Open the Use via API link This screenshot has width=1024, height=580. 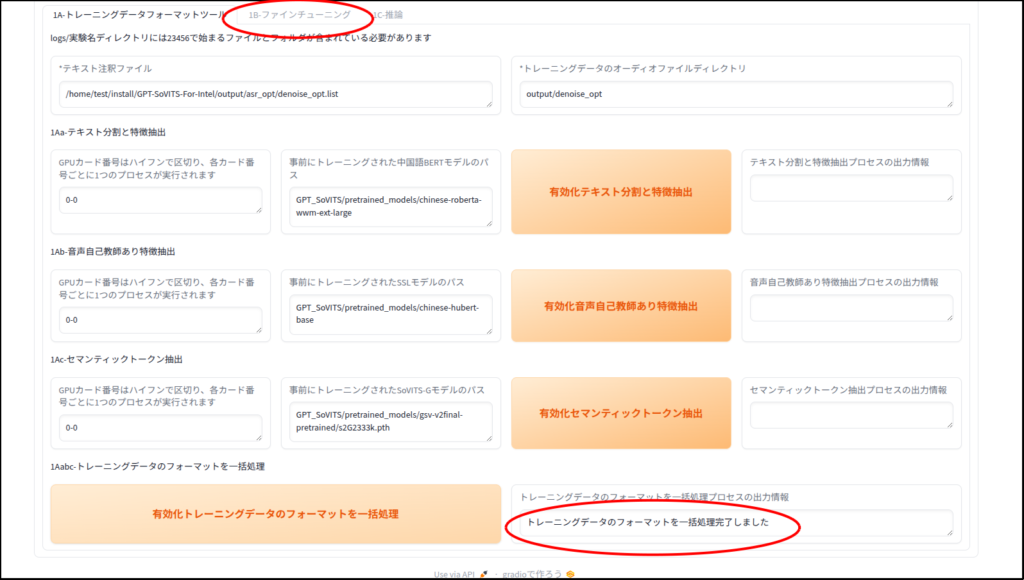[455, 574]
